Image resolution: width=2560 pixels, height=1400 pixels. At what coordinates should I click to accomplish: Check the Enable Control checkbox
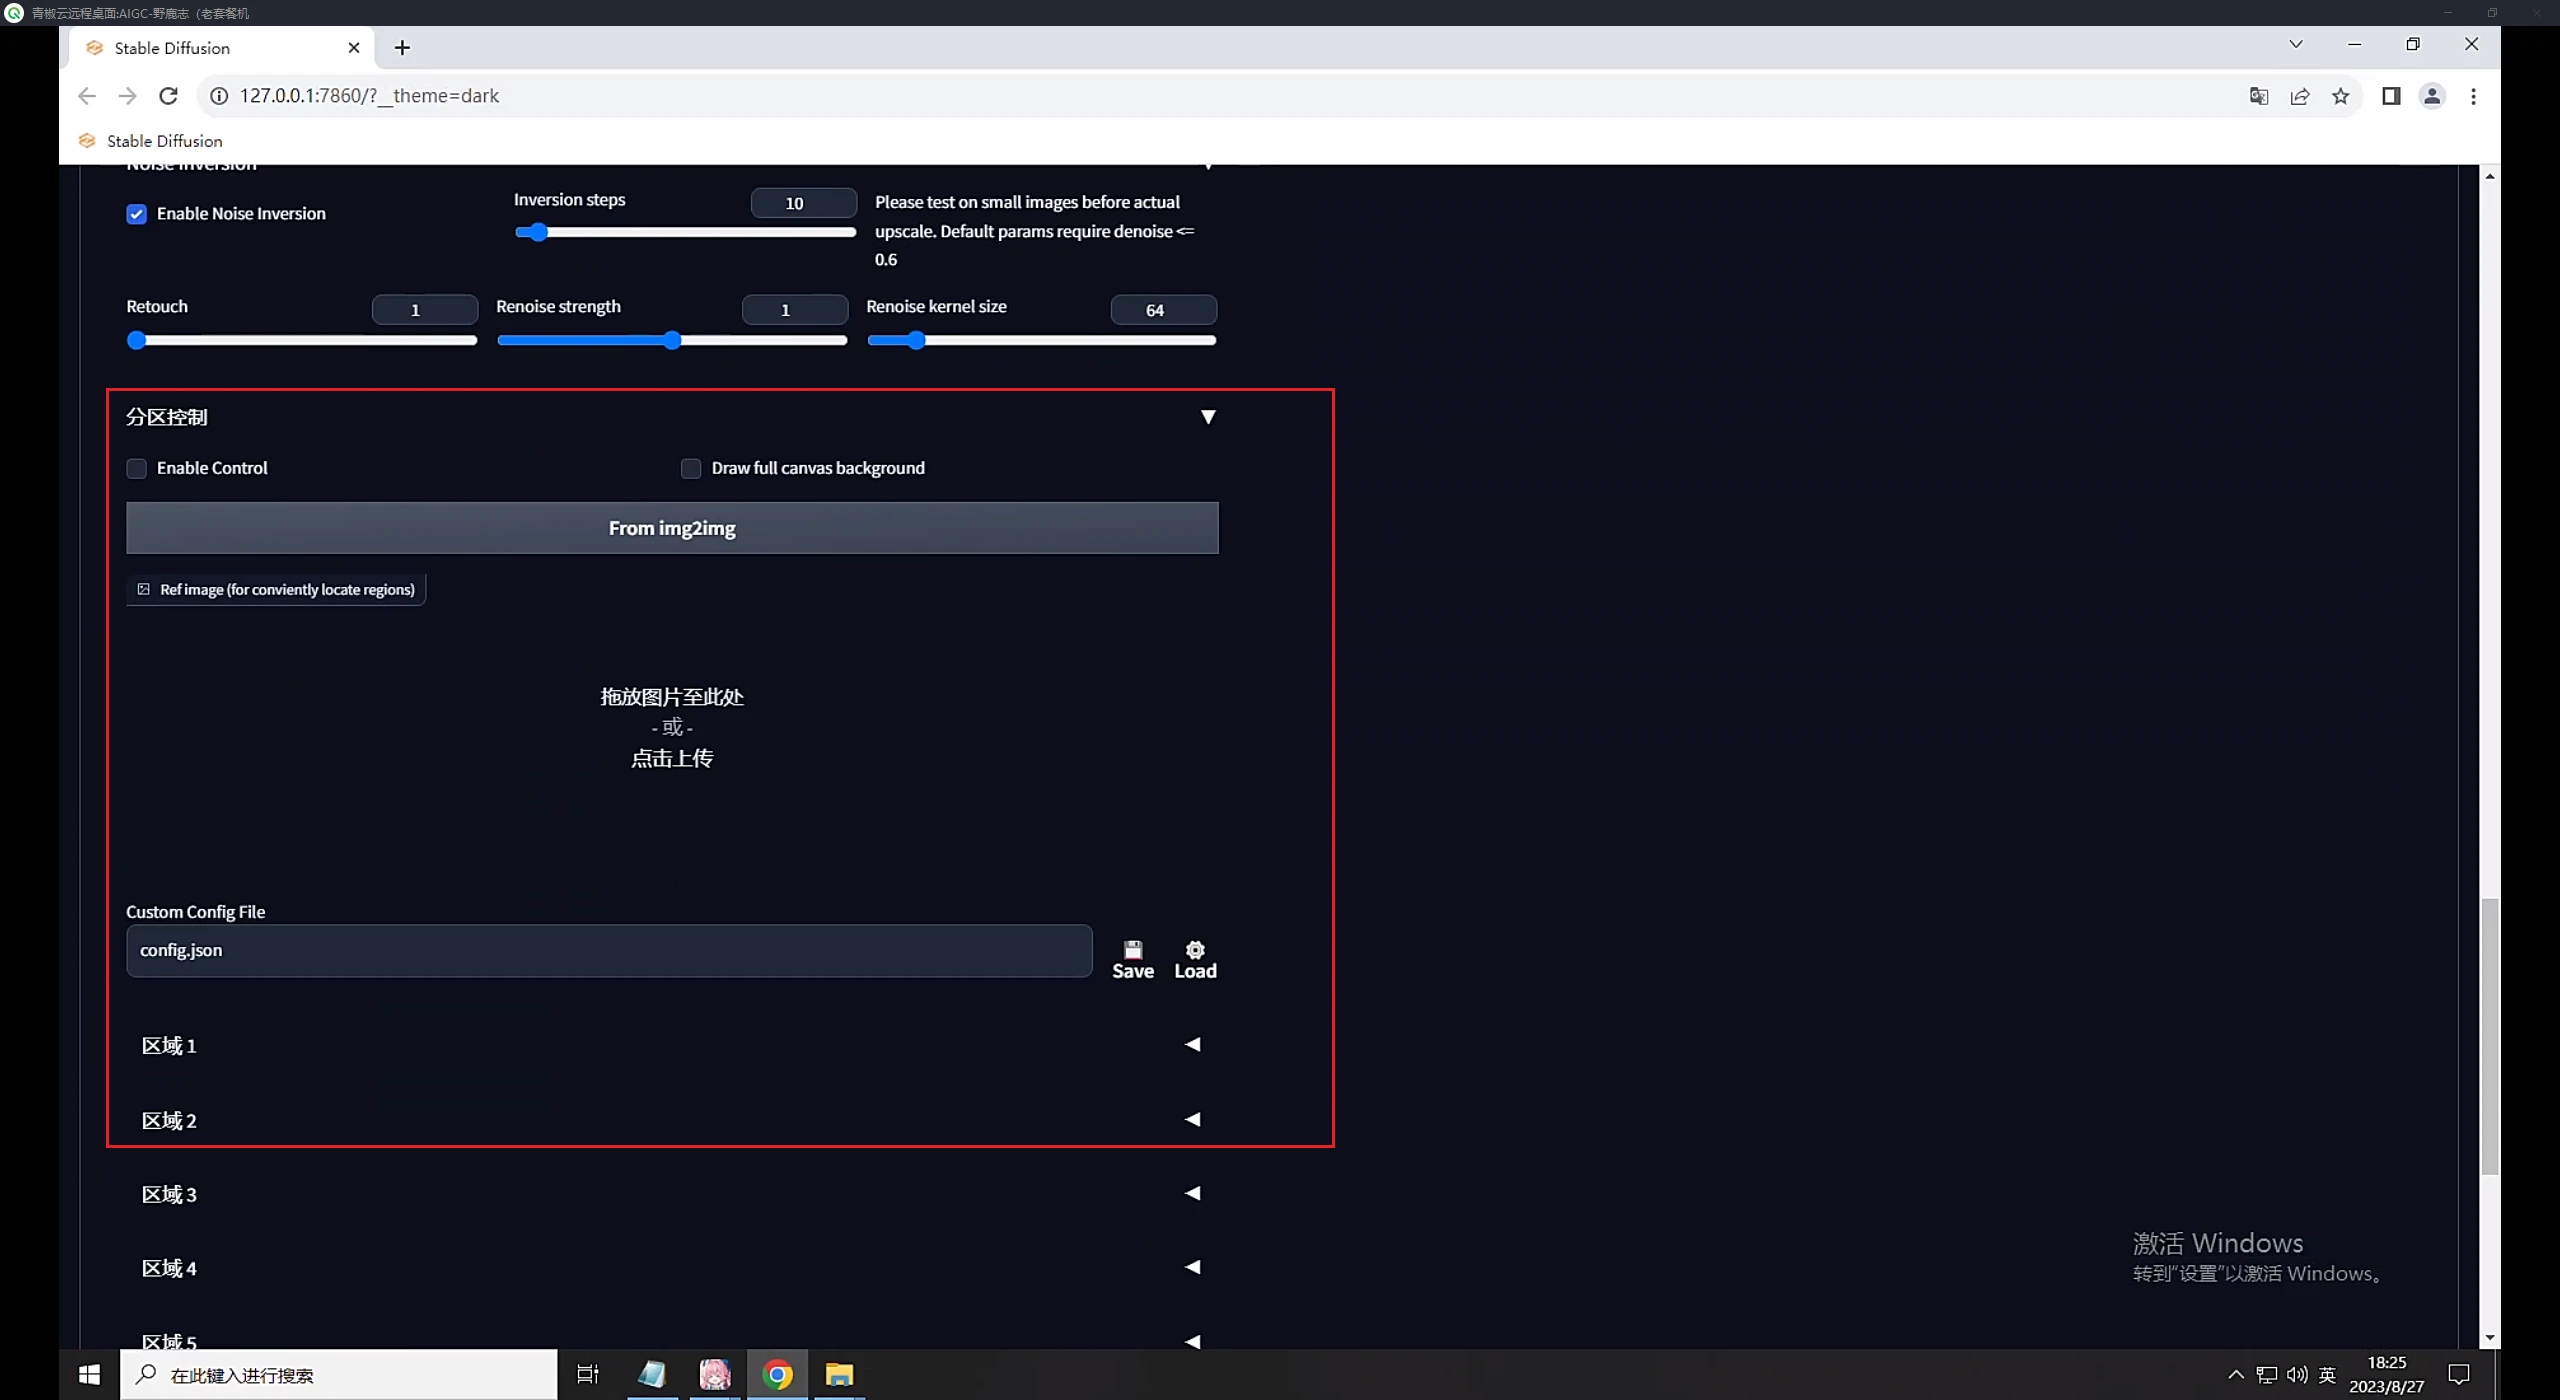tap(136, 468)
